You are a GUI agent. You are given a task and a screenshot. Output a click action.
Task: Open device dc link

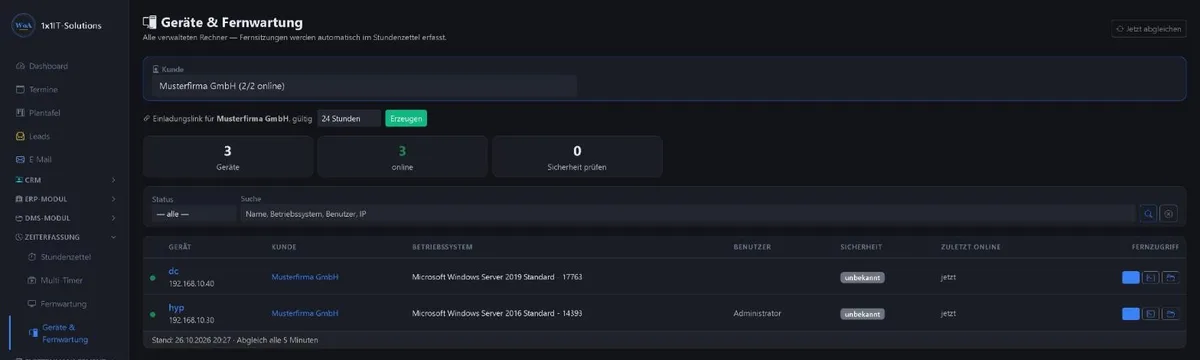point(173,271)
